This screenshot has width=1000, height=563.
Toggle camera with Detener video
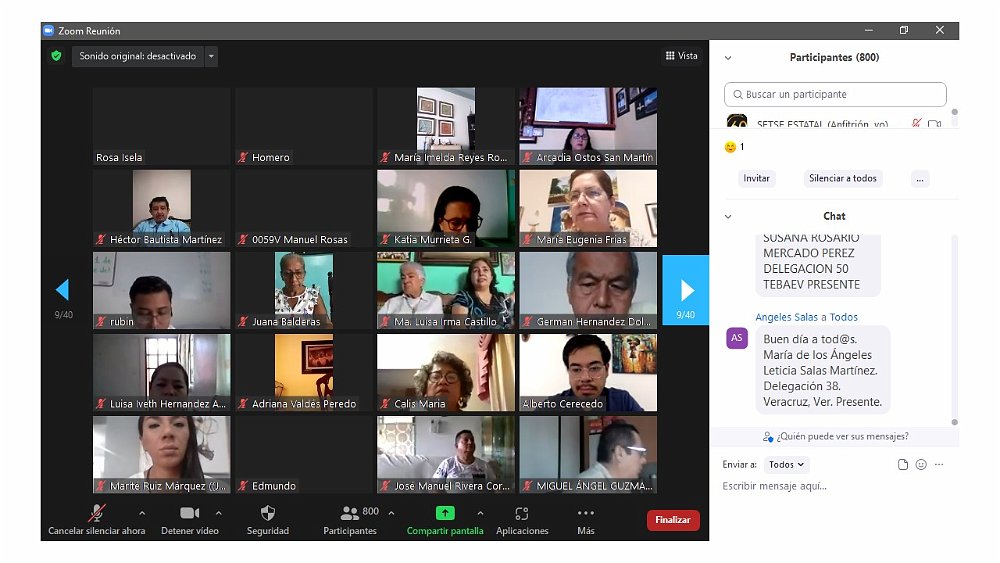(x=189, y=513)
